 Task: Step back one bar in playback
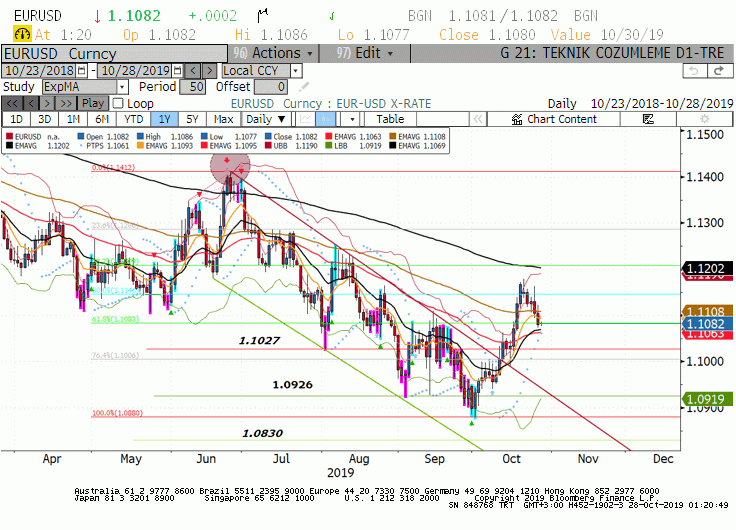[31, 103]
